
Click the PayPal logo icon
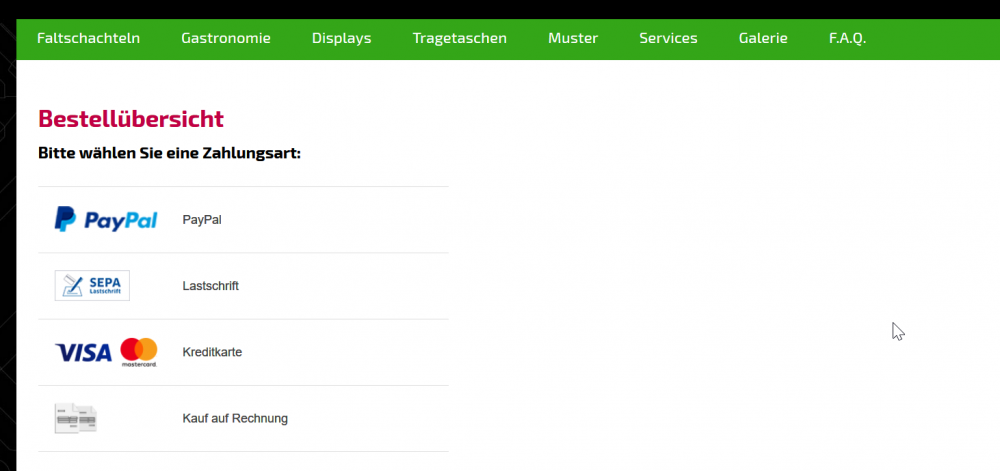[x=106, y=219]
